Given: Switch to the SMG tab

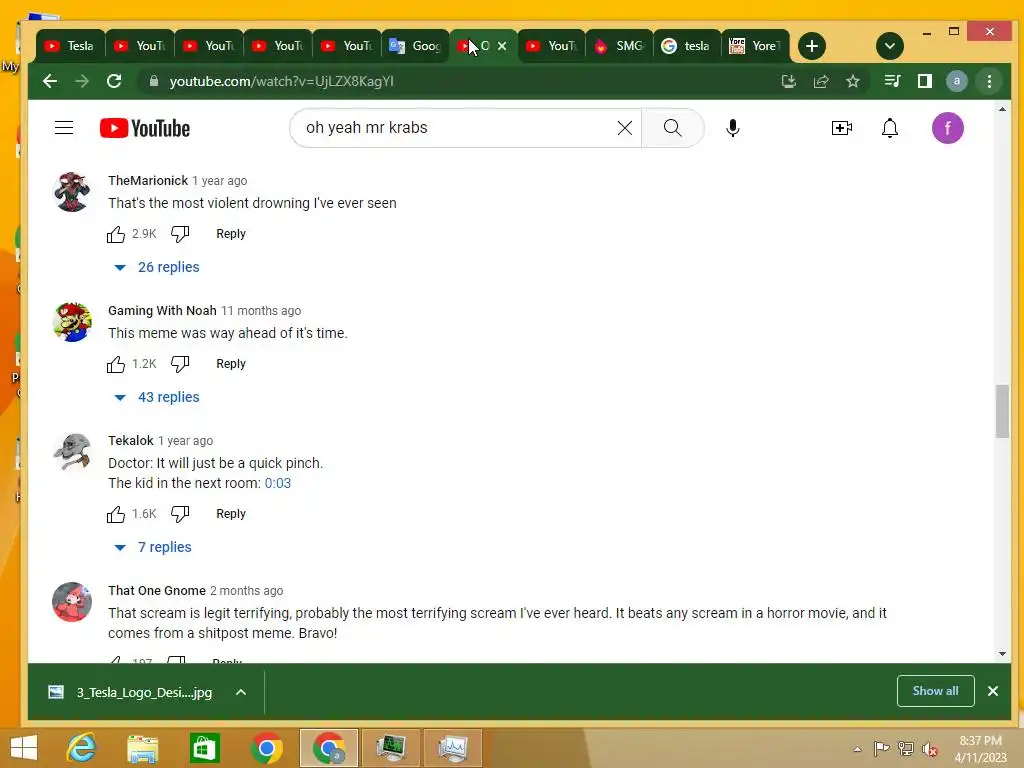Looking at the screenshot, I should [x=618, y=46].
